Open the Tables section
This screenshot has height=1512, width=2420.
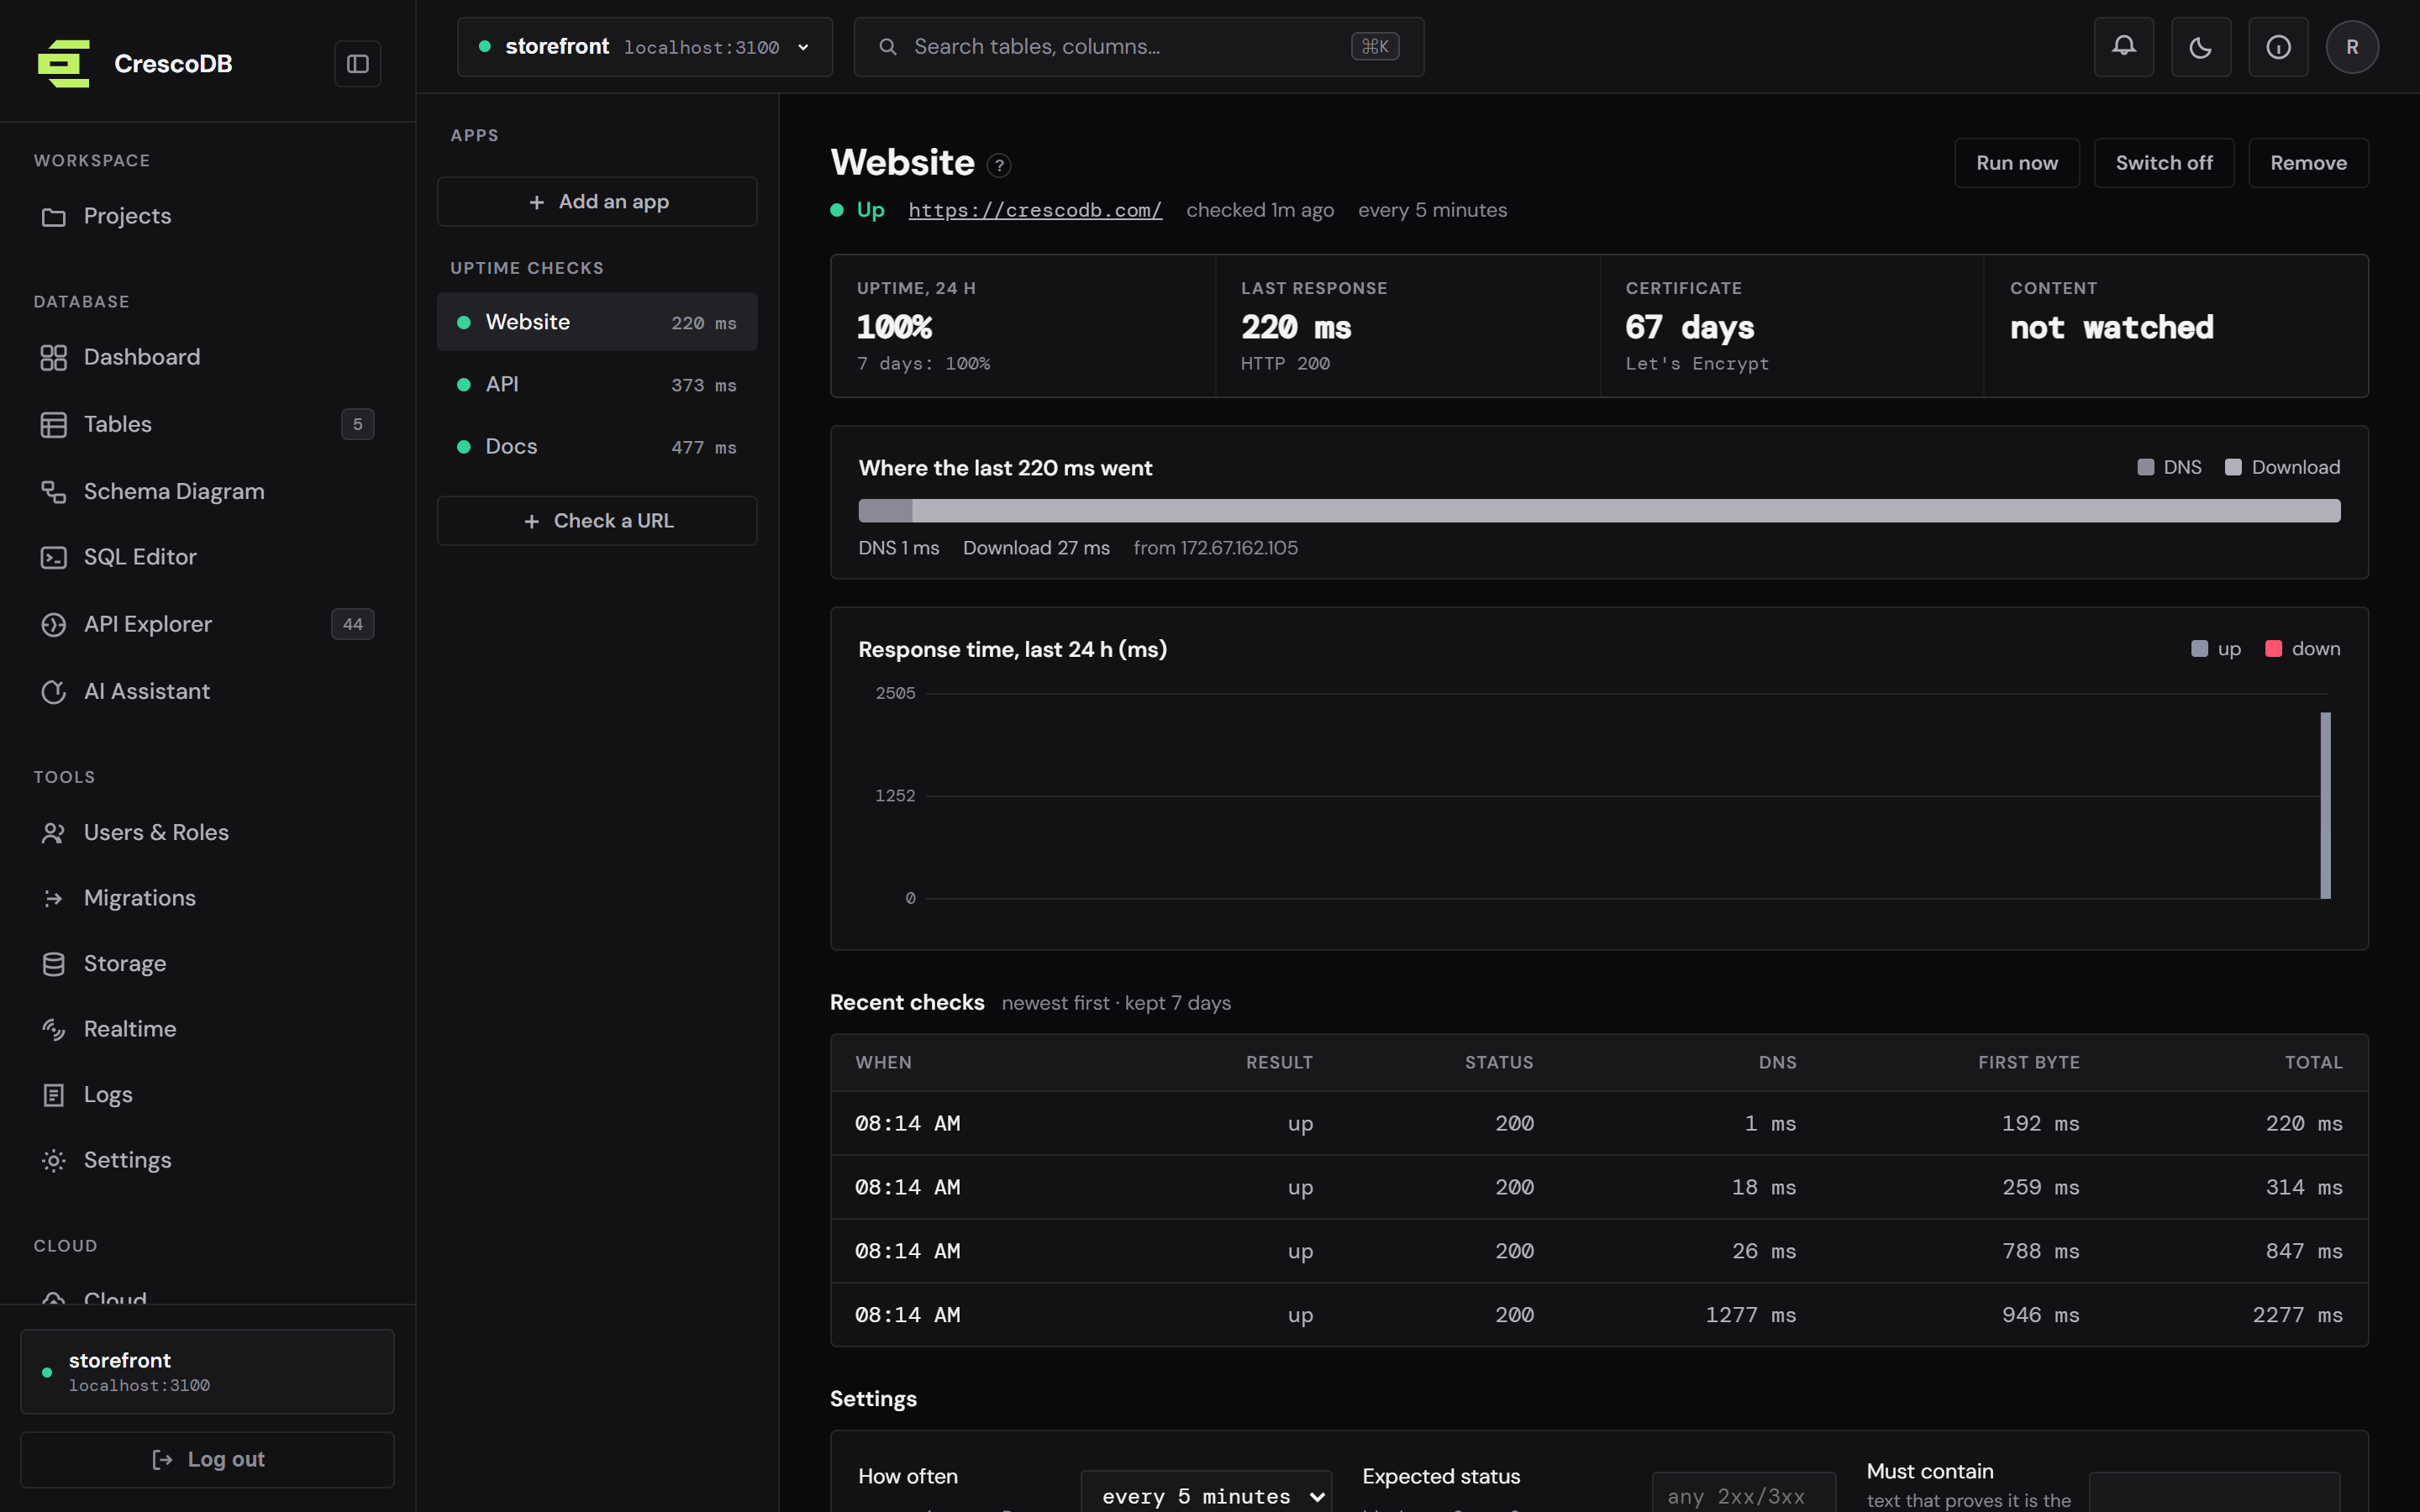(207, 424)
